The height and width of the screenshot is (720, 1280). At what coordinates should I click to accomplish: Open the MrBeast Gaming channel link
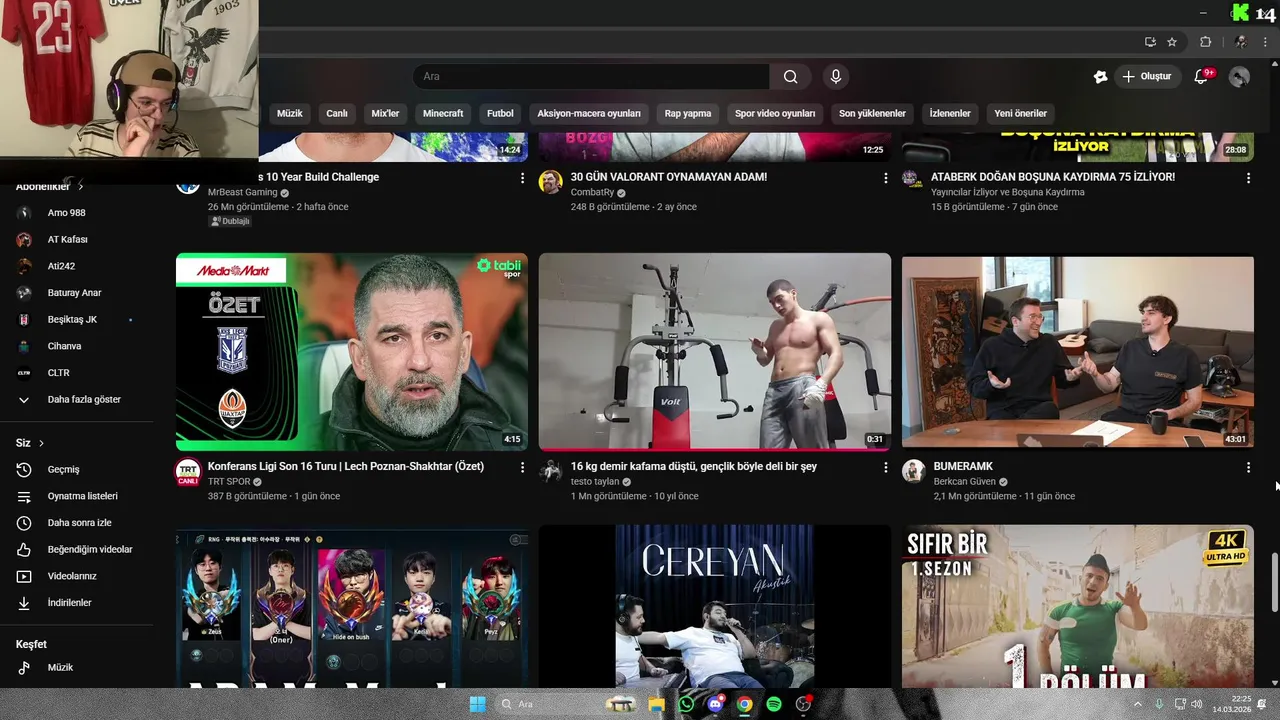click(242, 192)
